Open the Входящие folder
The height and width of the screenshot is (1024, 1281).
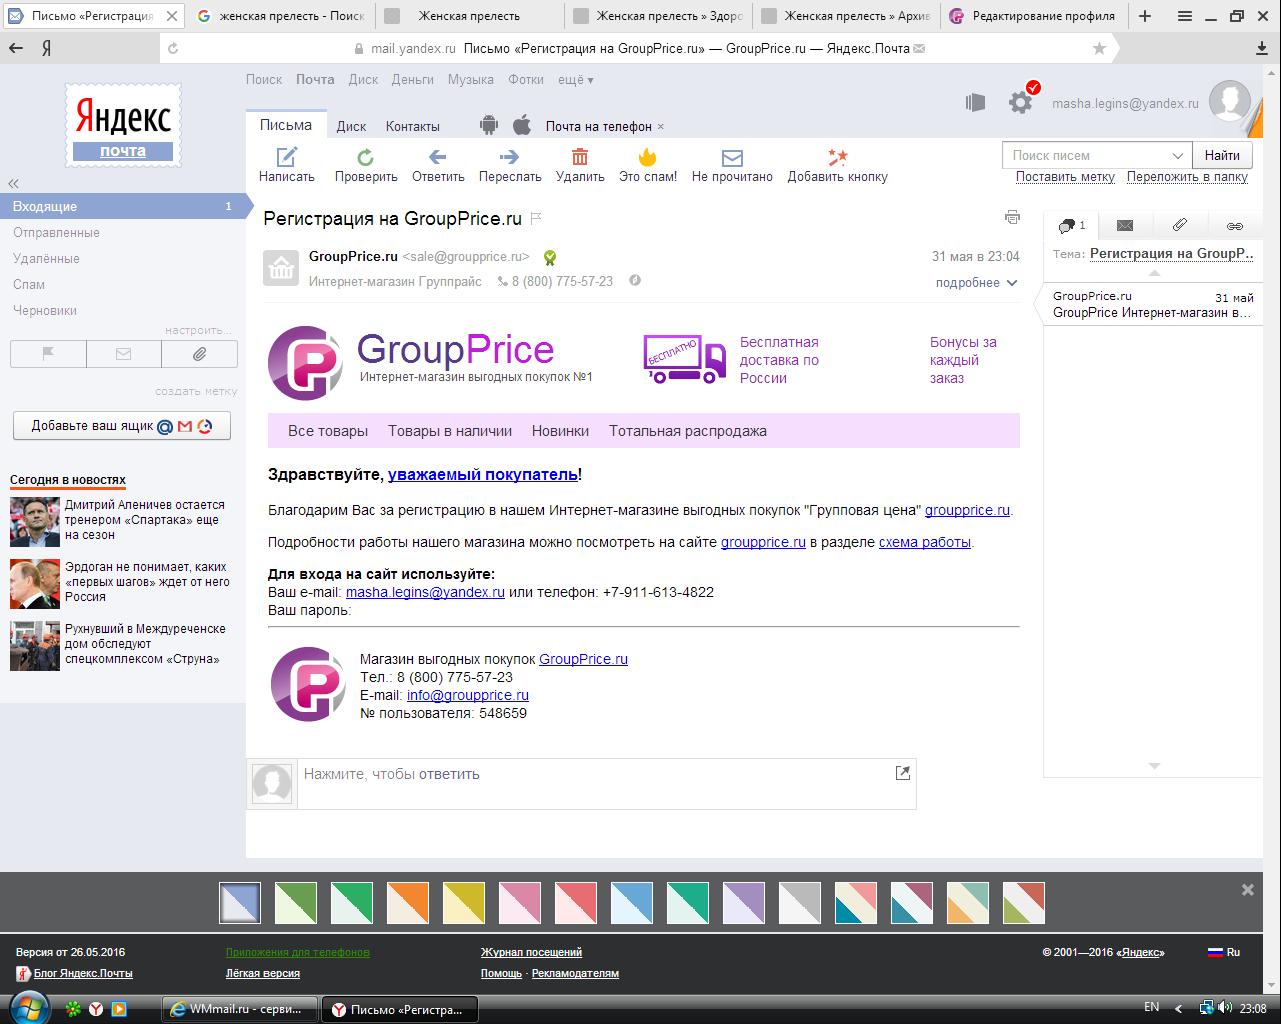(x=123, y=206)
